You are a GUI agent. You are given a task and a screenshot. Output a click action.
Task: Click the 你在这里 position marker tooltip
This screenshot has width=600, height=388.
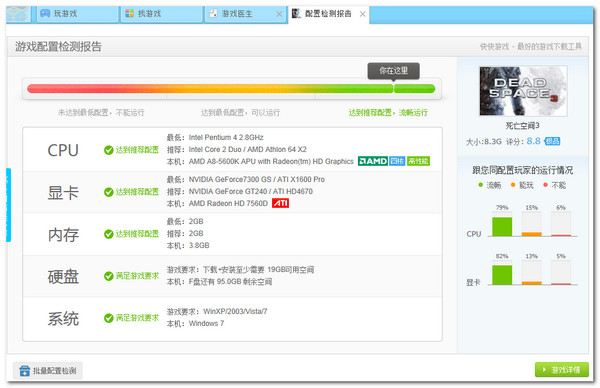pyautogui.click(x=393, y=71)
